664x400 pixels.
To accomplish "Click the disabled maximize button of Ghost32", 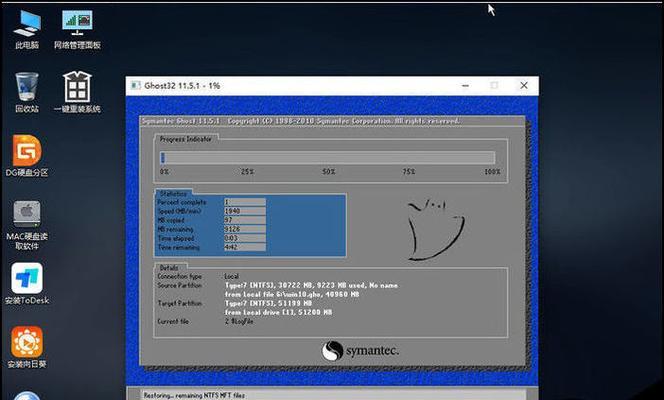I will pyautogui.click(x=494, y=86).
